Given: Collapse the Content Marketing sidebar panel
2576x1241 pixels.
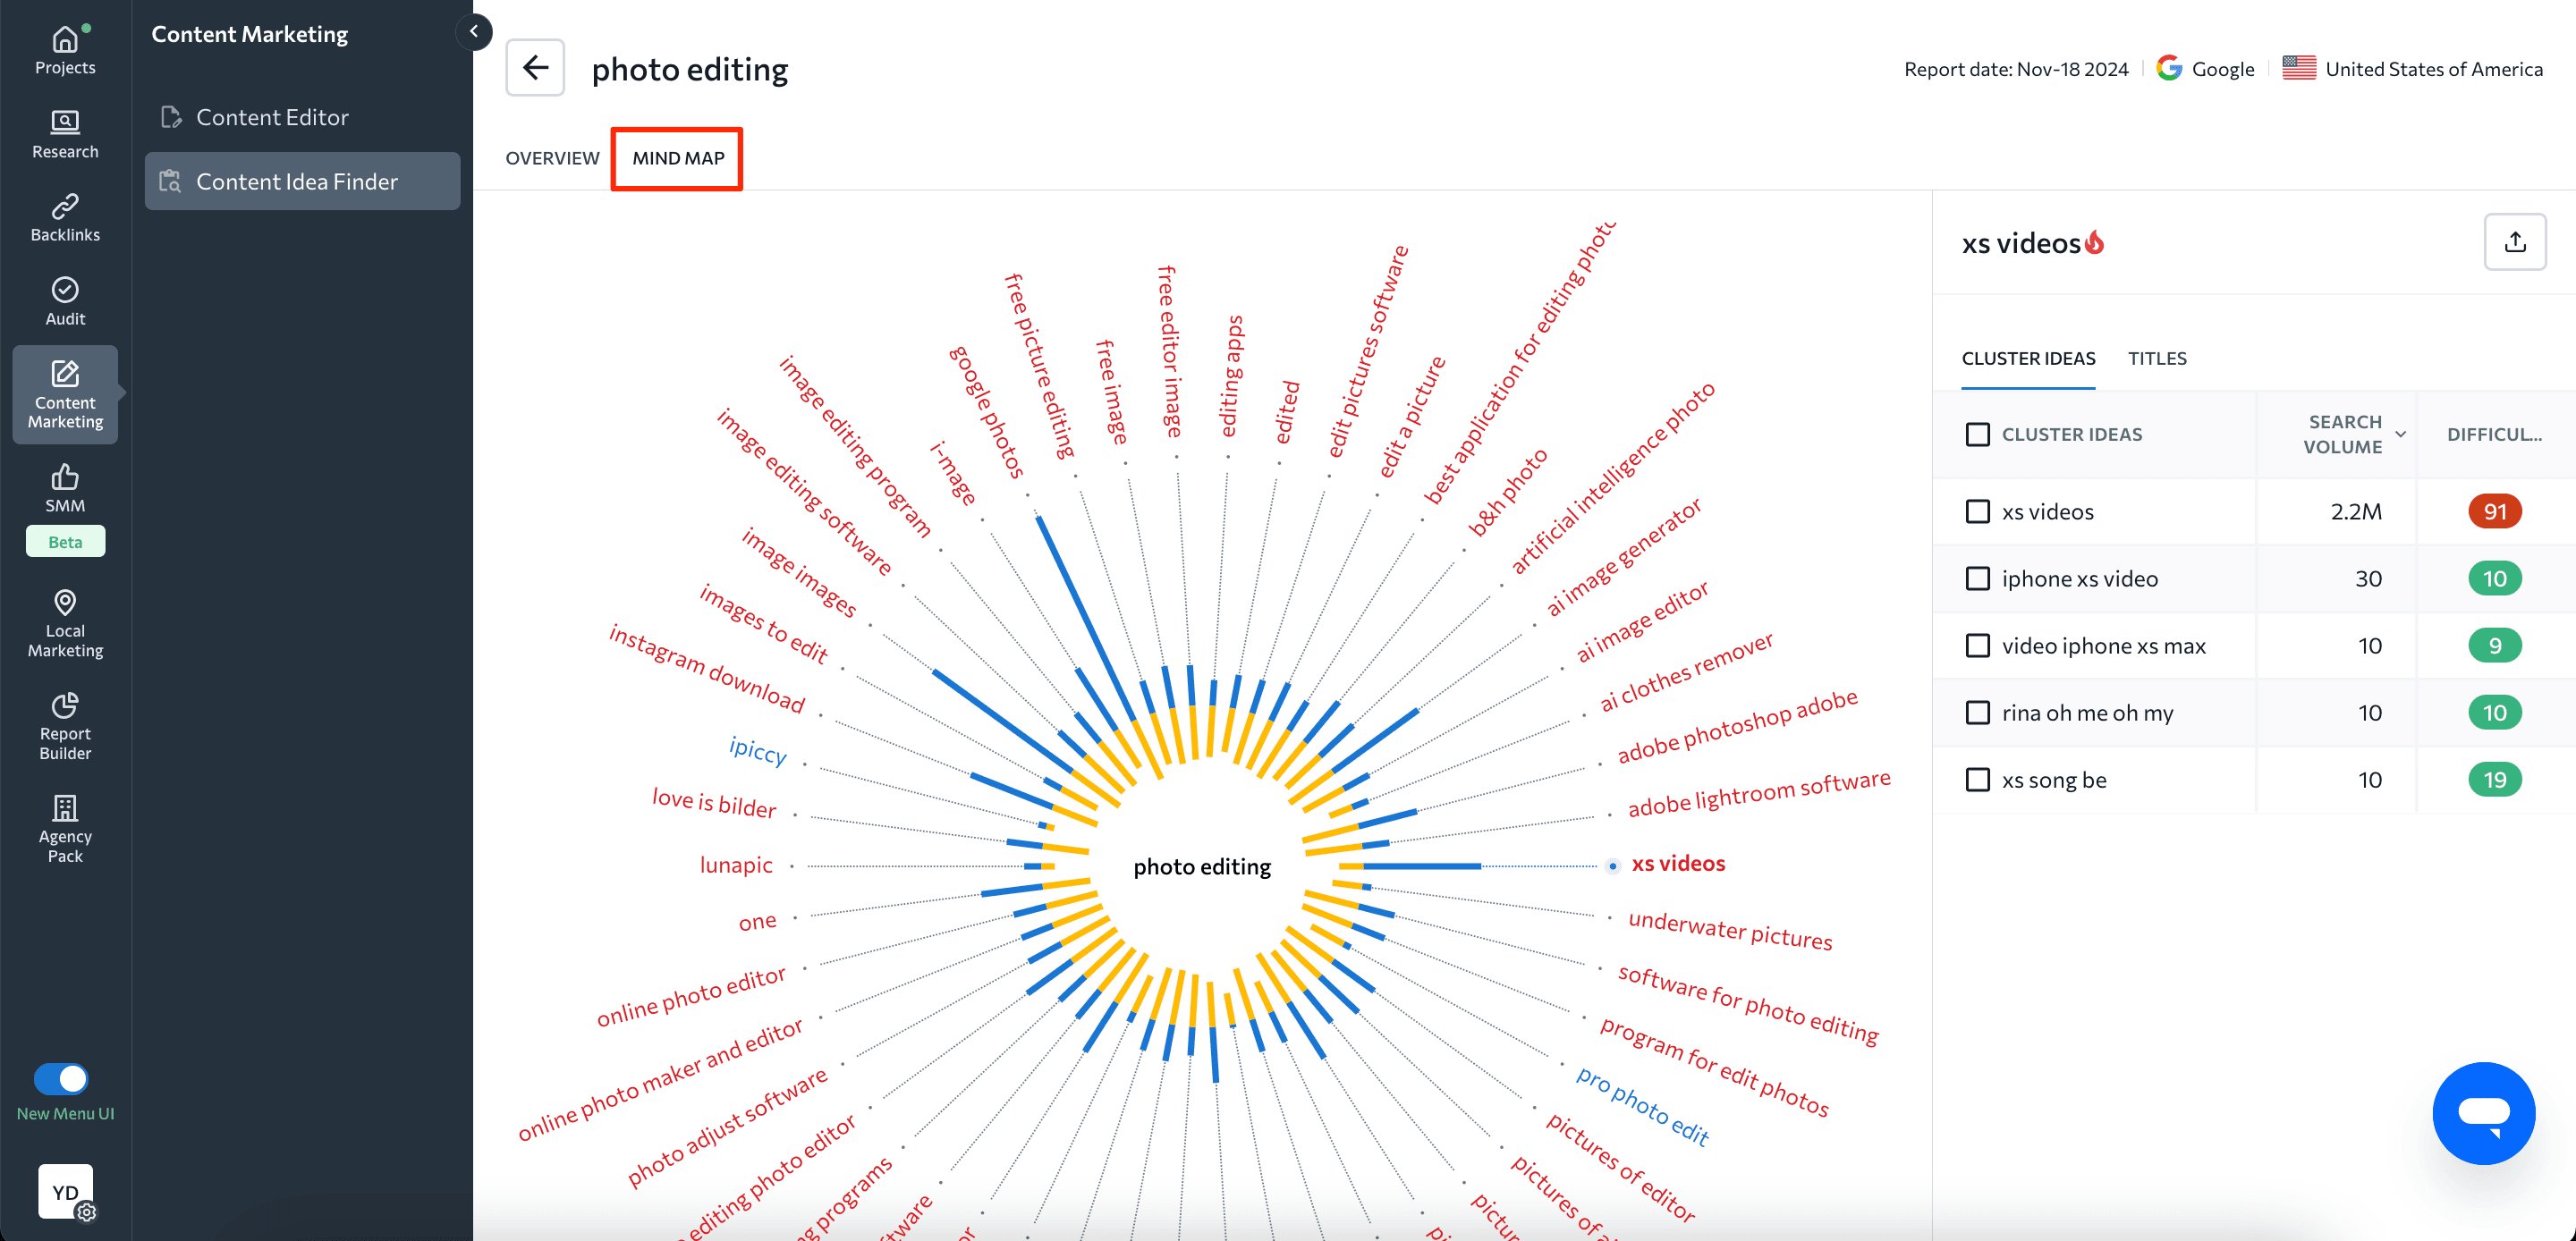Looking at the screenshot, I should (x=474, y=31).
